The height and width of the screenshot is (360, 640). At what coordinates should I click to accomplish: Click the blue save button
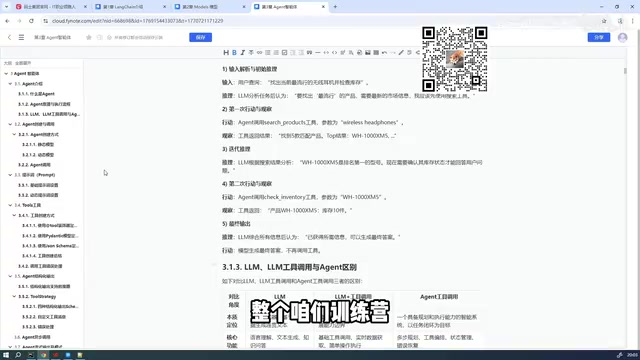(x=200, y=37)
